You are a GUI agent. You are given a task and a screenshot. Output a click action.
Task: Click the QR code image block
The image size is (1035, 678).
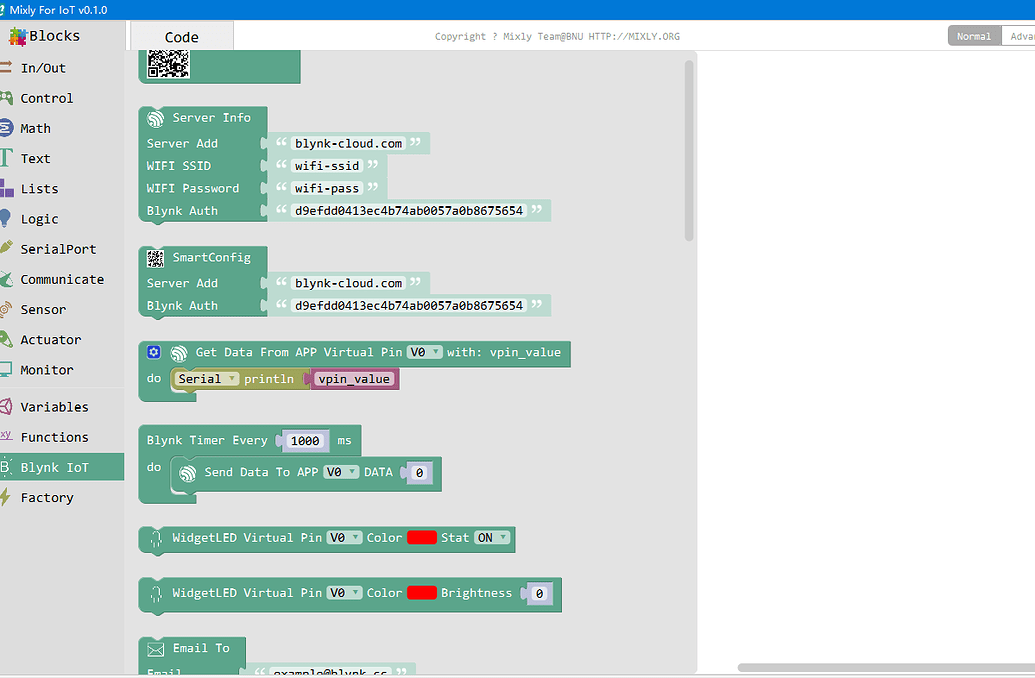tap(168, 64)
